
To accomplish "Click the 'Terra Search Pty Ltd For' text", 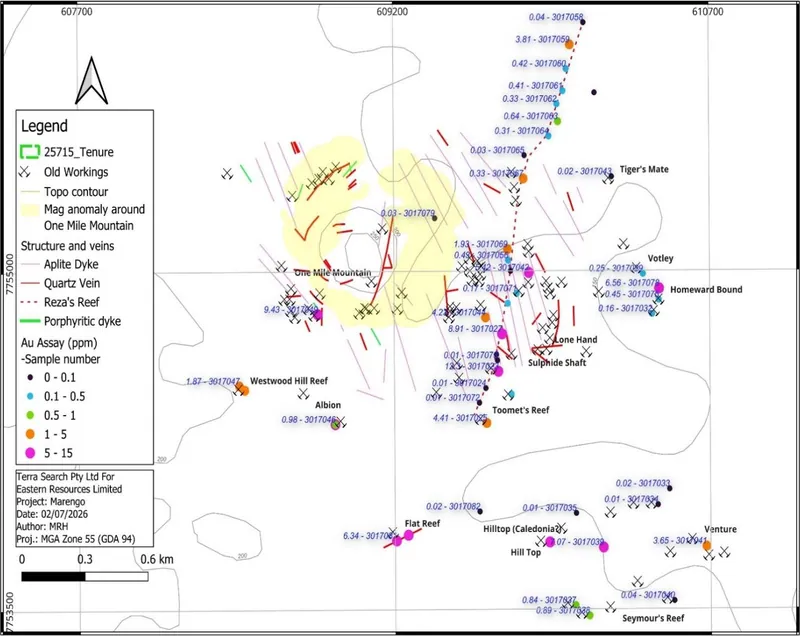I will coord(66,477).
